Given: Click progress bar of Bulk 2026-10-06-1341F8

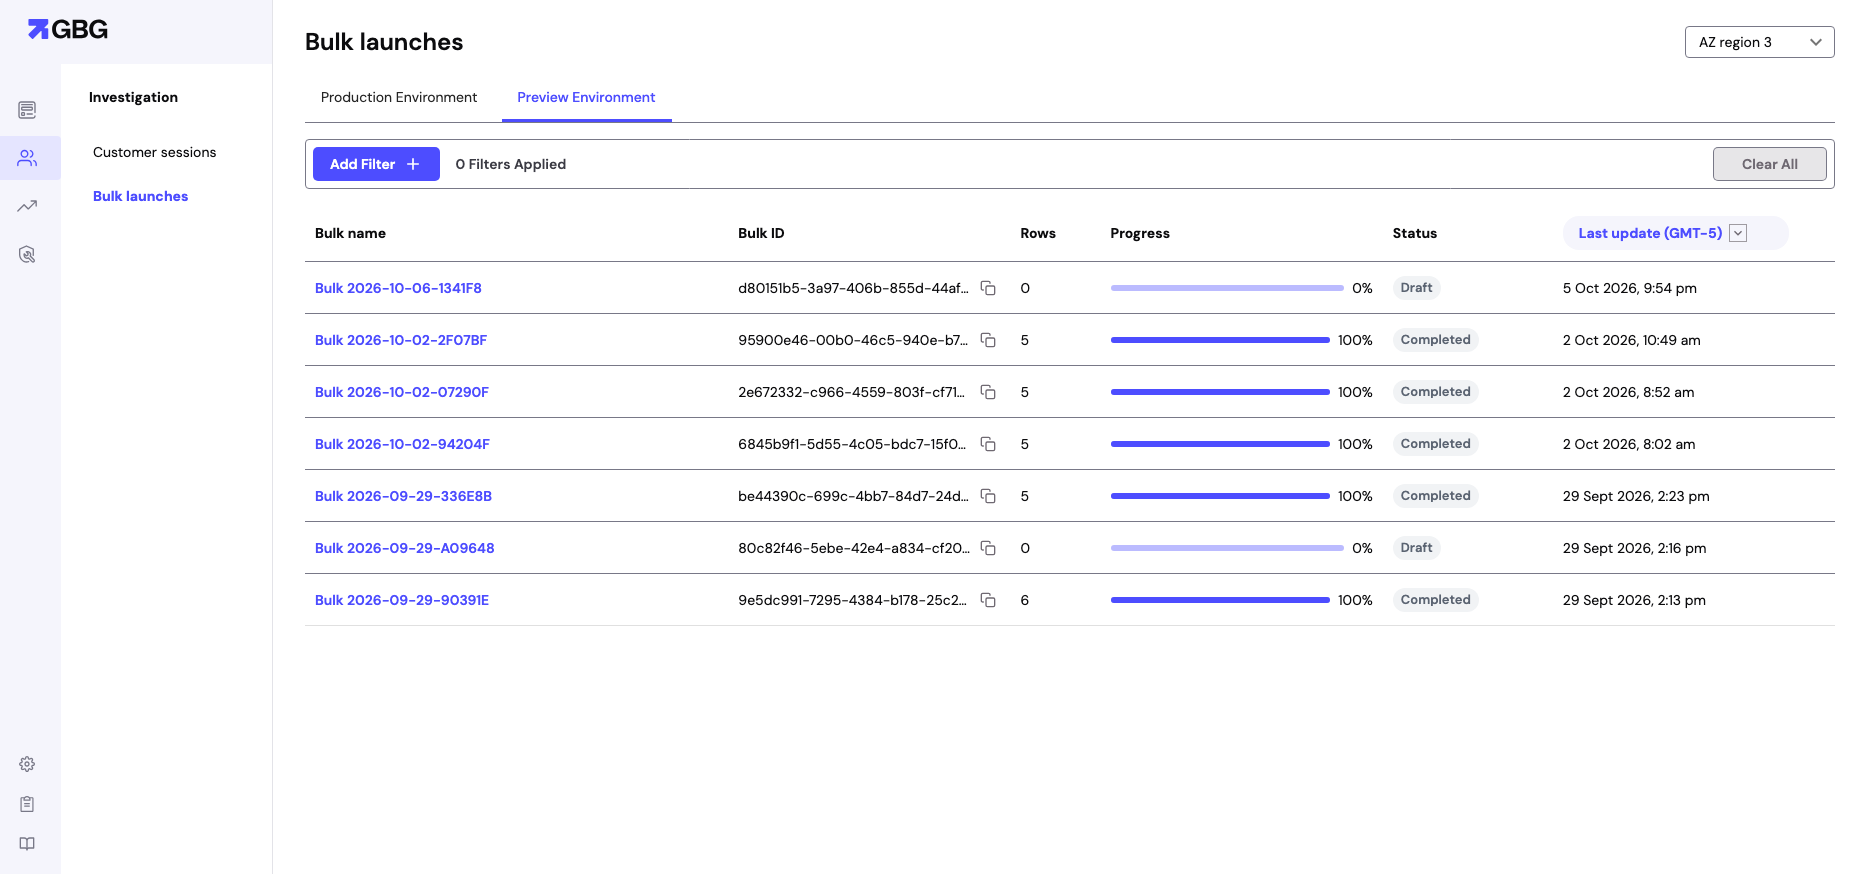Looking at the screenshot, I should [1227, 288].
